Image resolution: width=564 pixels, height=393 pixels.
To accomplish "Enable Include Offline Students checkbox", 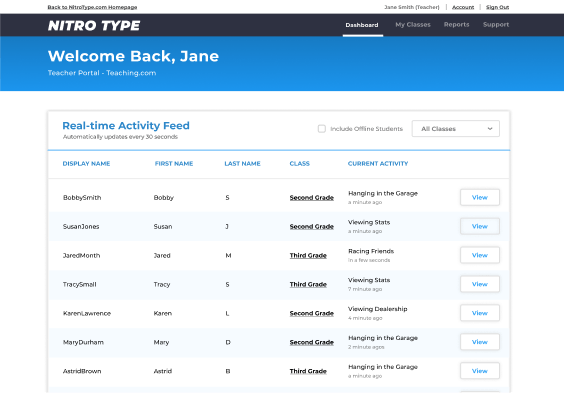I will tap(322, 129).
